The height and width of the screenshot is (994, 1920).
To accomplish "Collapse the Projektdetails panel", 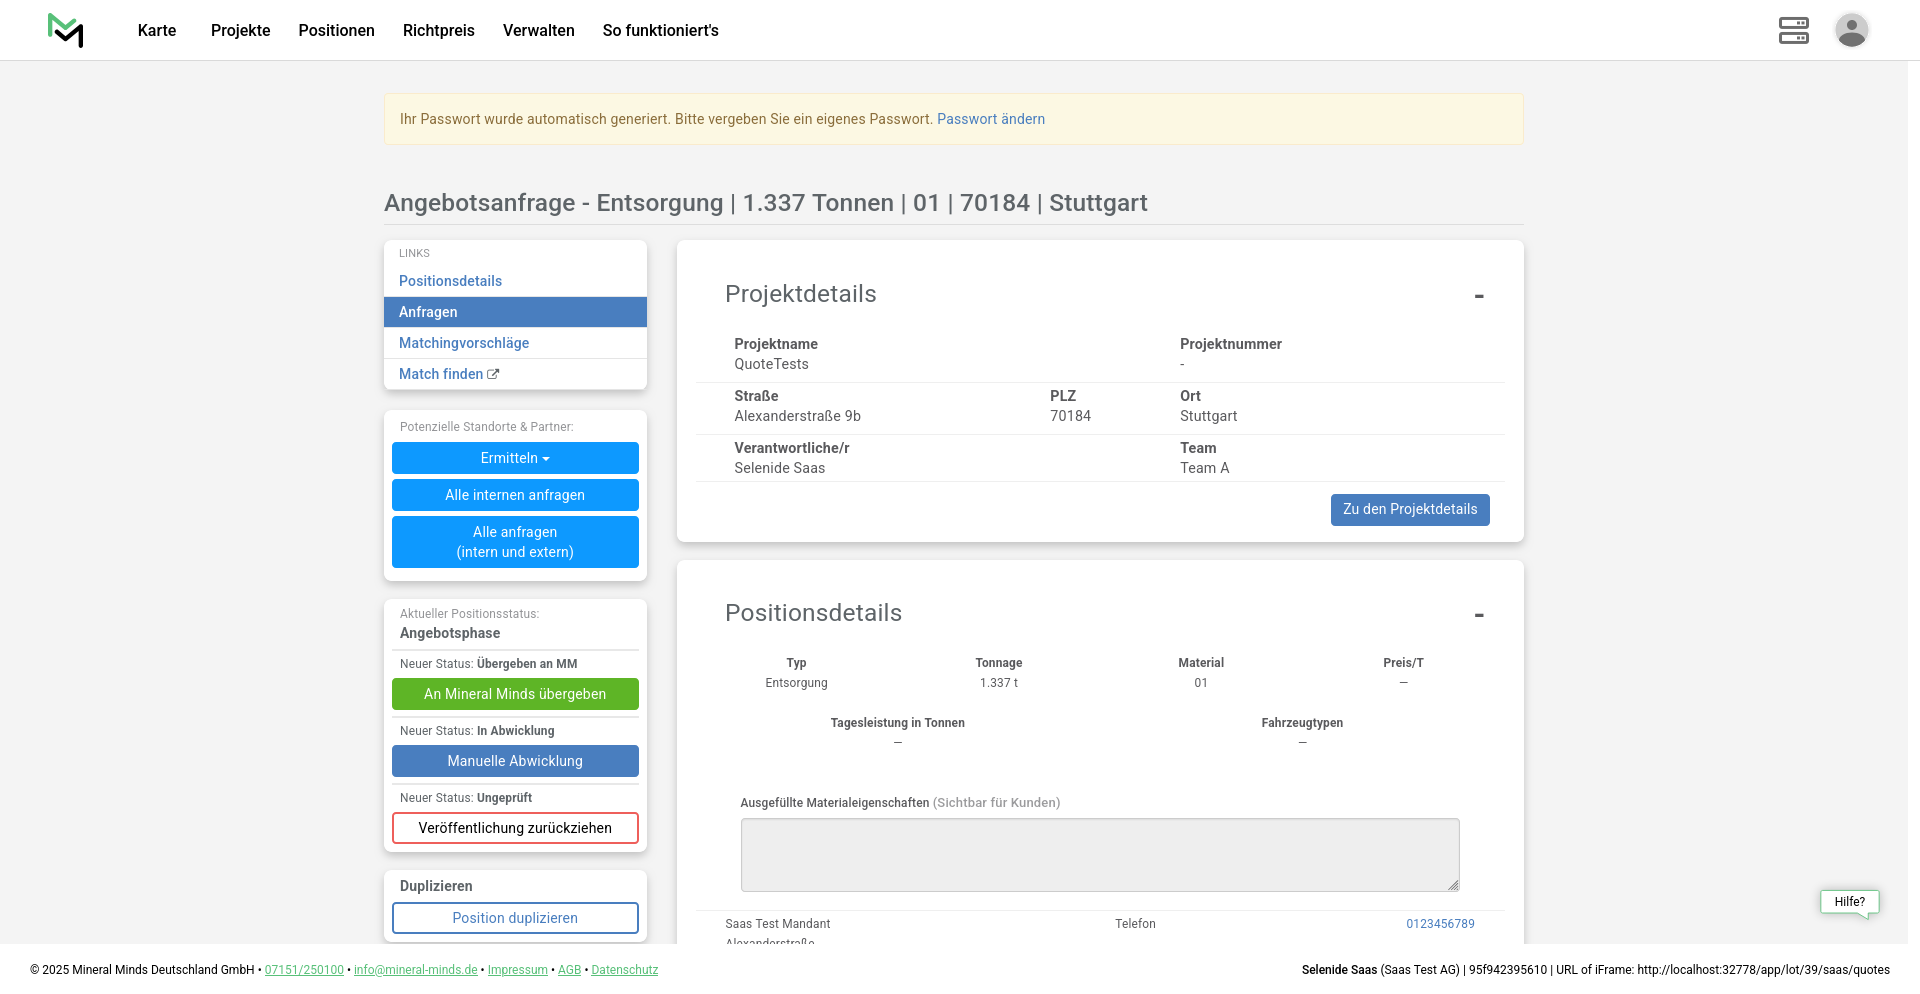I will (x=1478, y=296).
